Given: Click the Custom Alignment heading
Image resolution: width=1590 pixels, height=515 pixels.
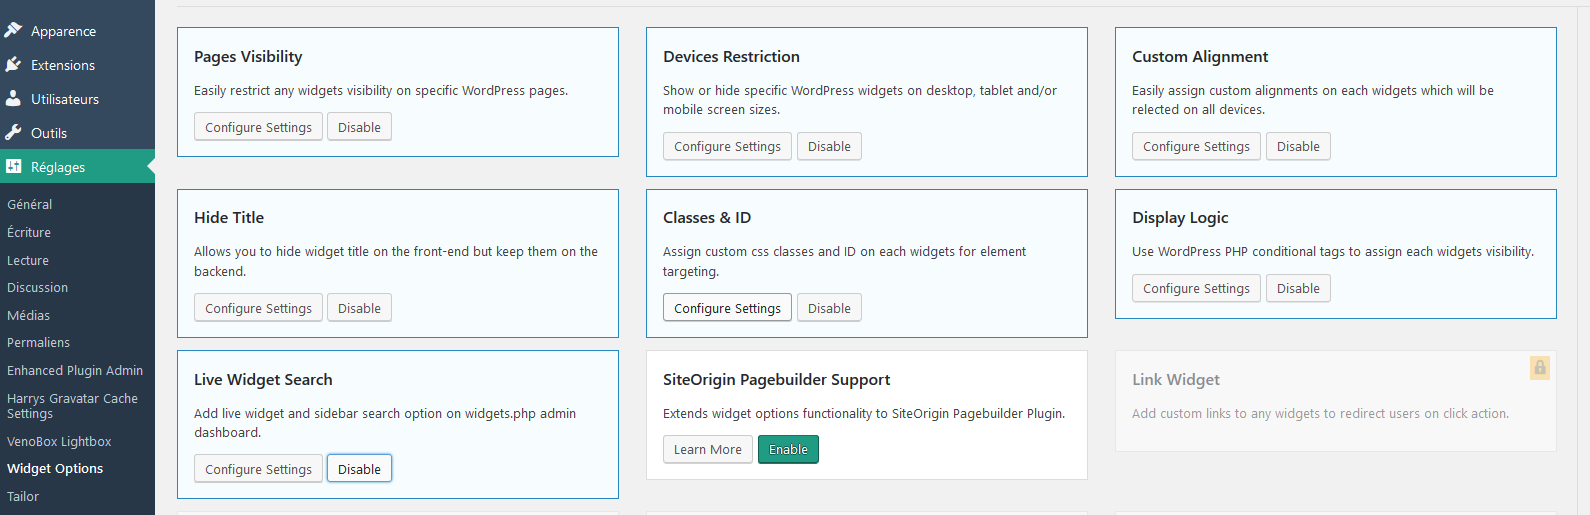Looking at the screenshot, I should tap(1200, 57).
